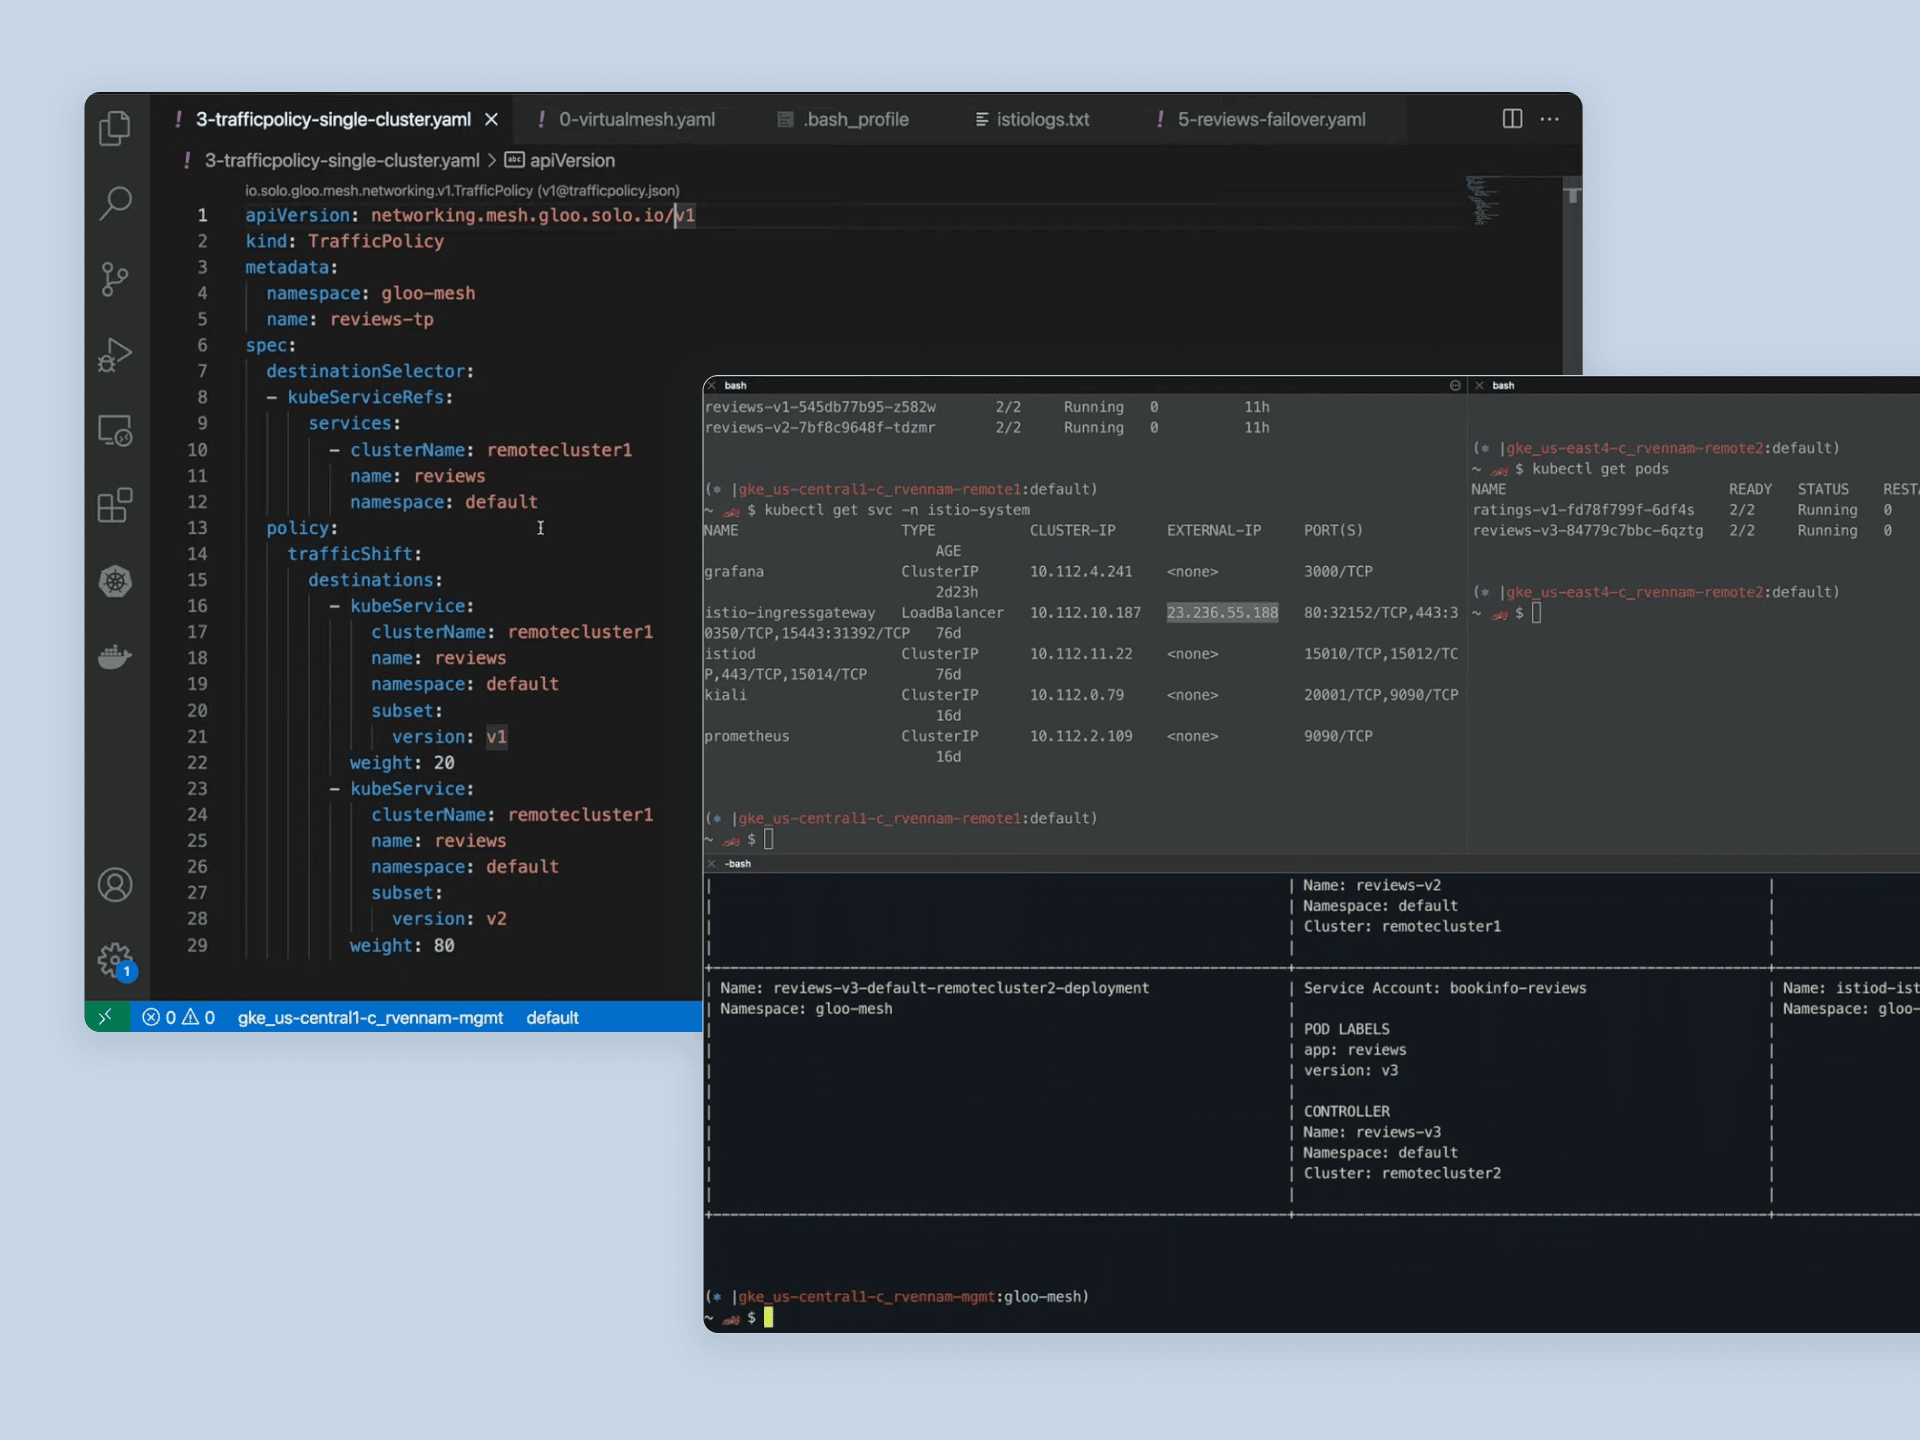Open the Manage gear icon
1920x1440 pixels.
pyautogui.click(x=116, y=961)
